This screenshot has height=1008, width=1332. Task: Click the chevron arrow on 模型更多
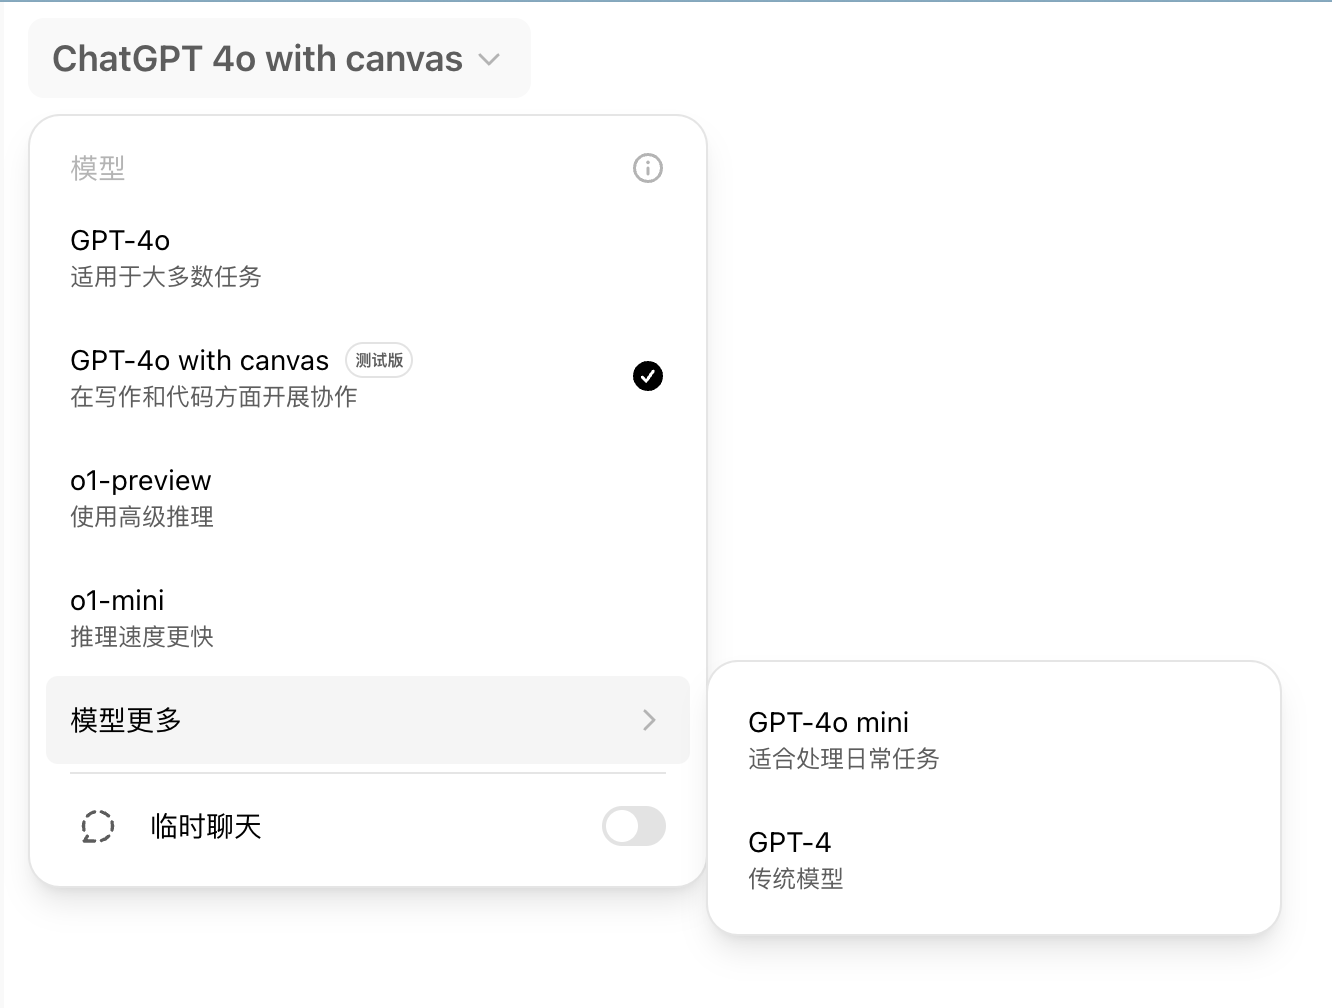tap(649, 720)
